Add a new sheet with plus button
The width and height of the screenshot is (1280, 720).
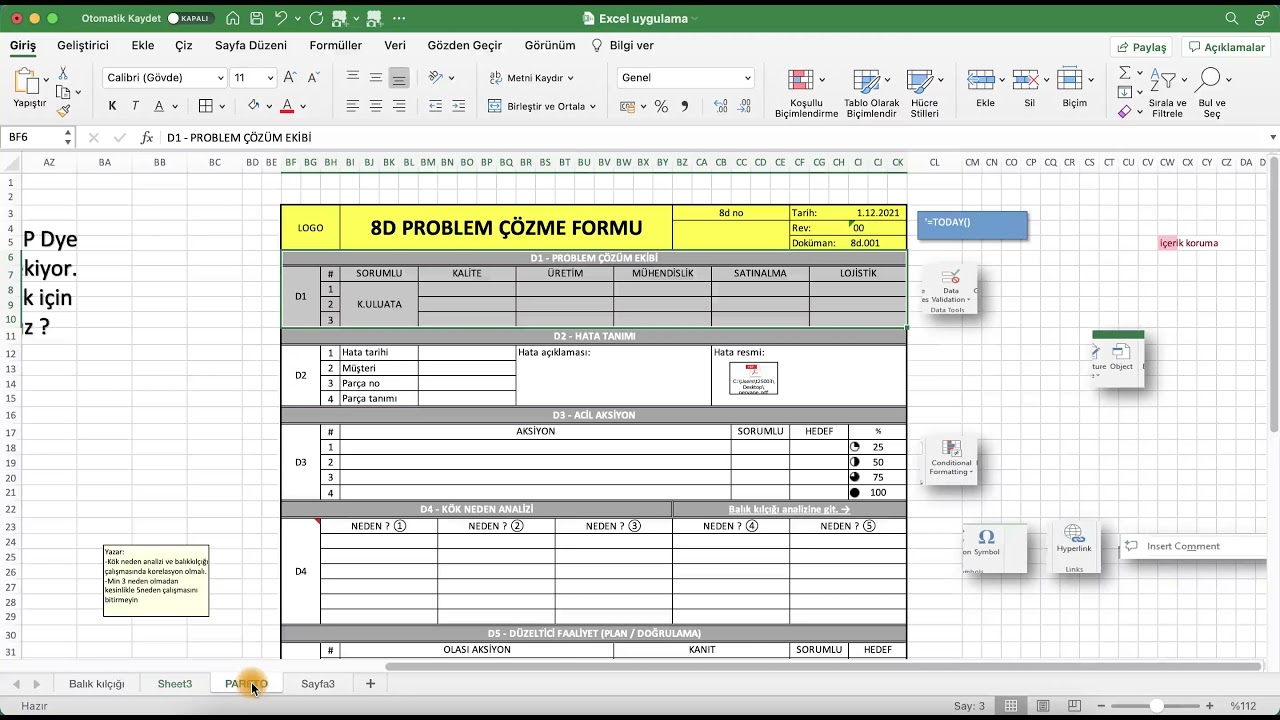tap(370, 684)
